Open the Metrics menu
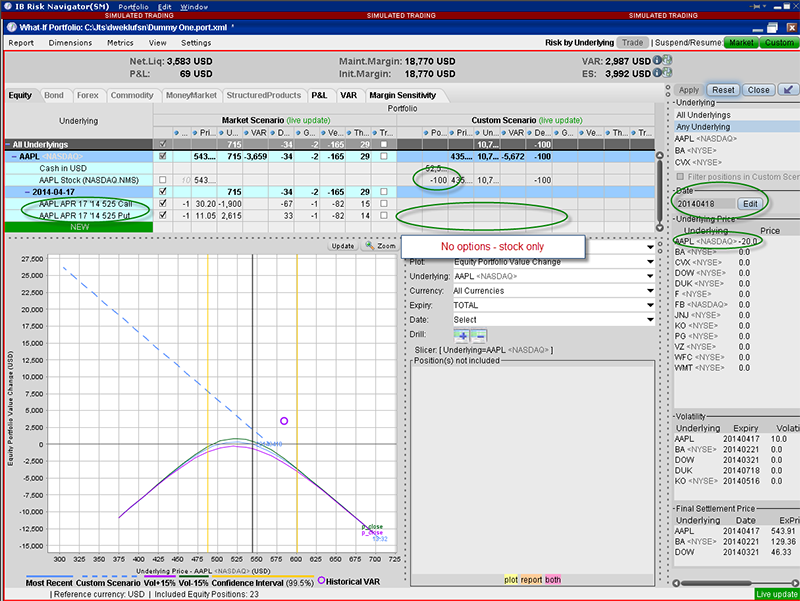 click(120, 43)
